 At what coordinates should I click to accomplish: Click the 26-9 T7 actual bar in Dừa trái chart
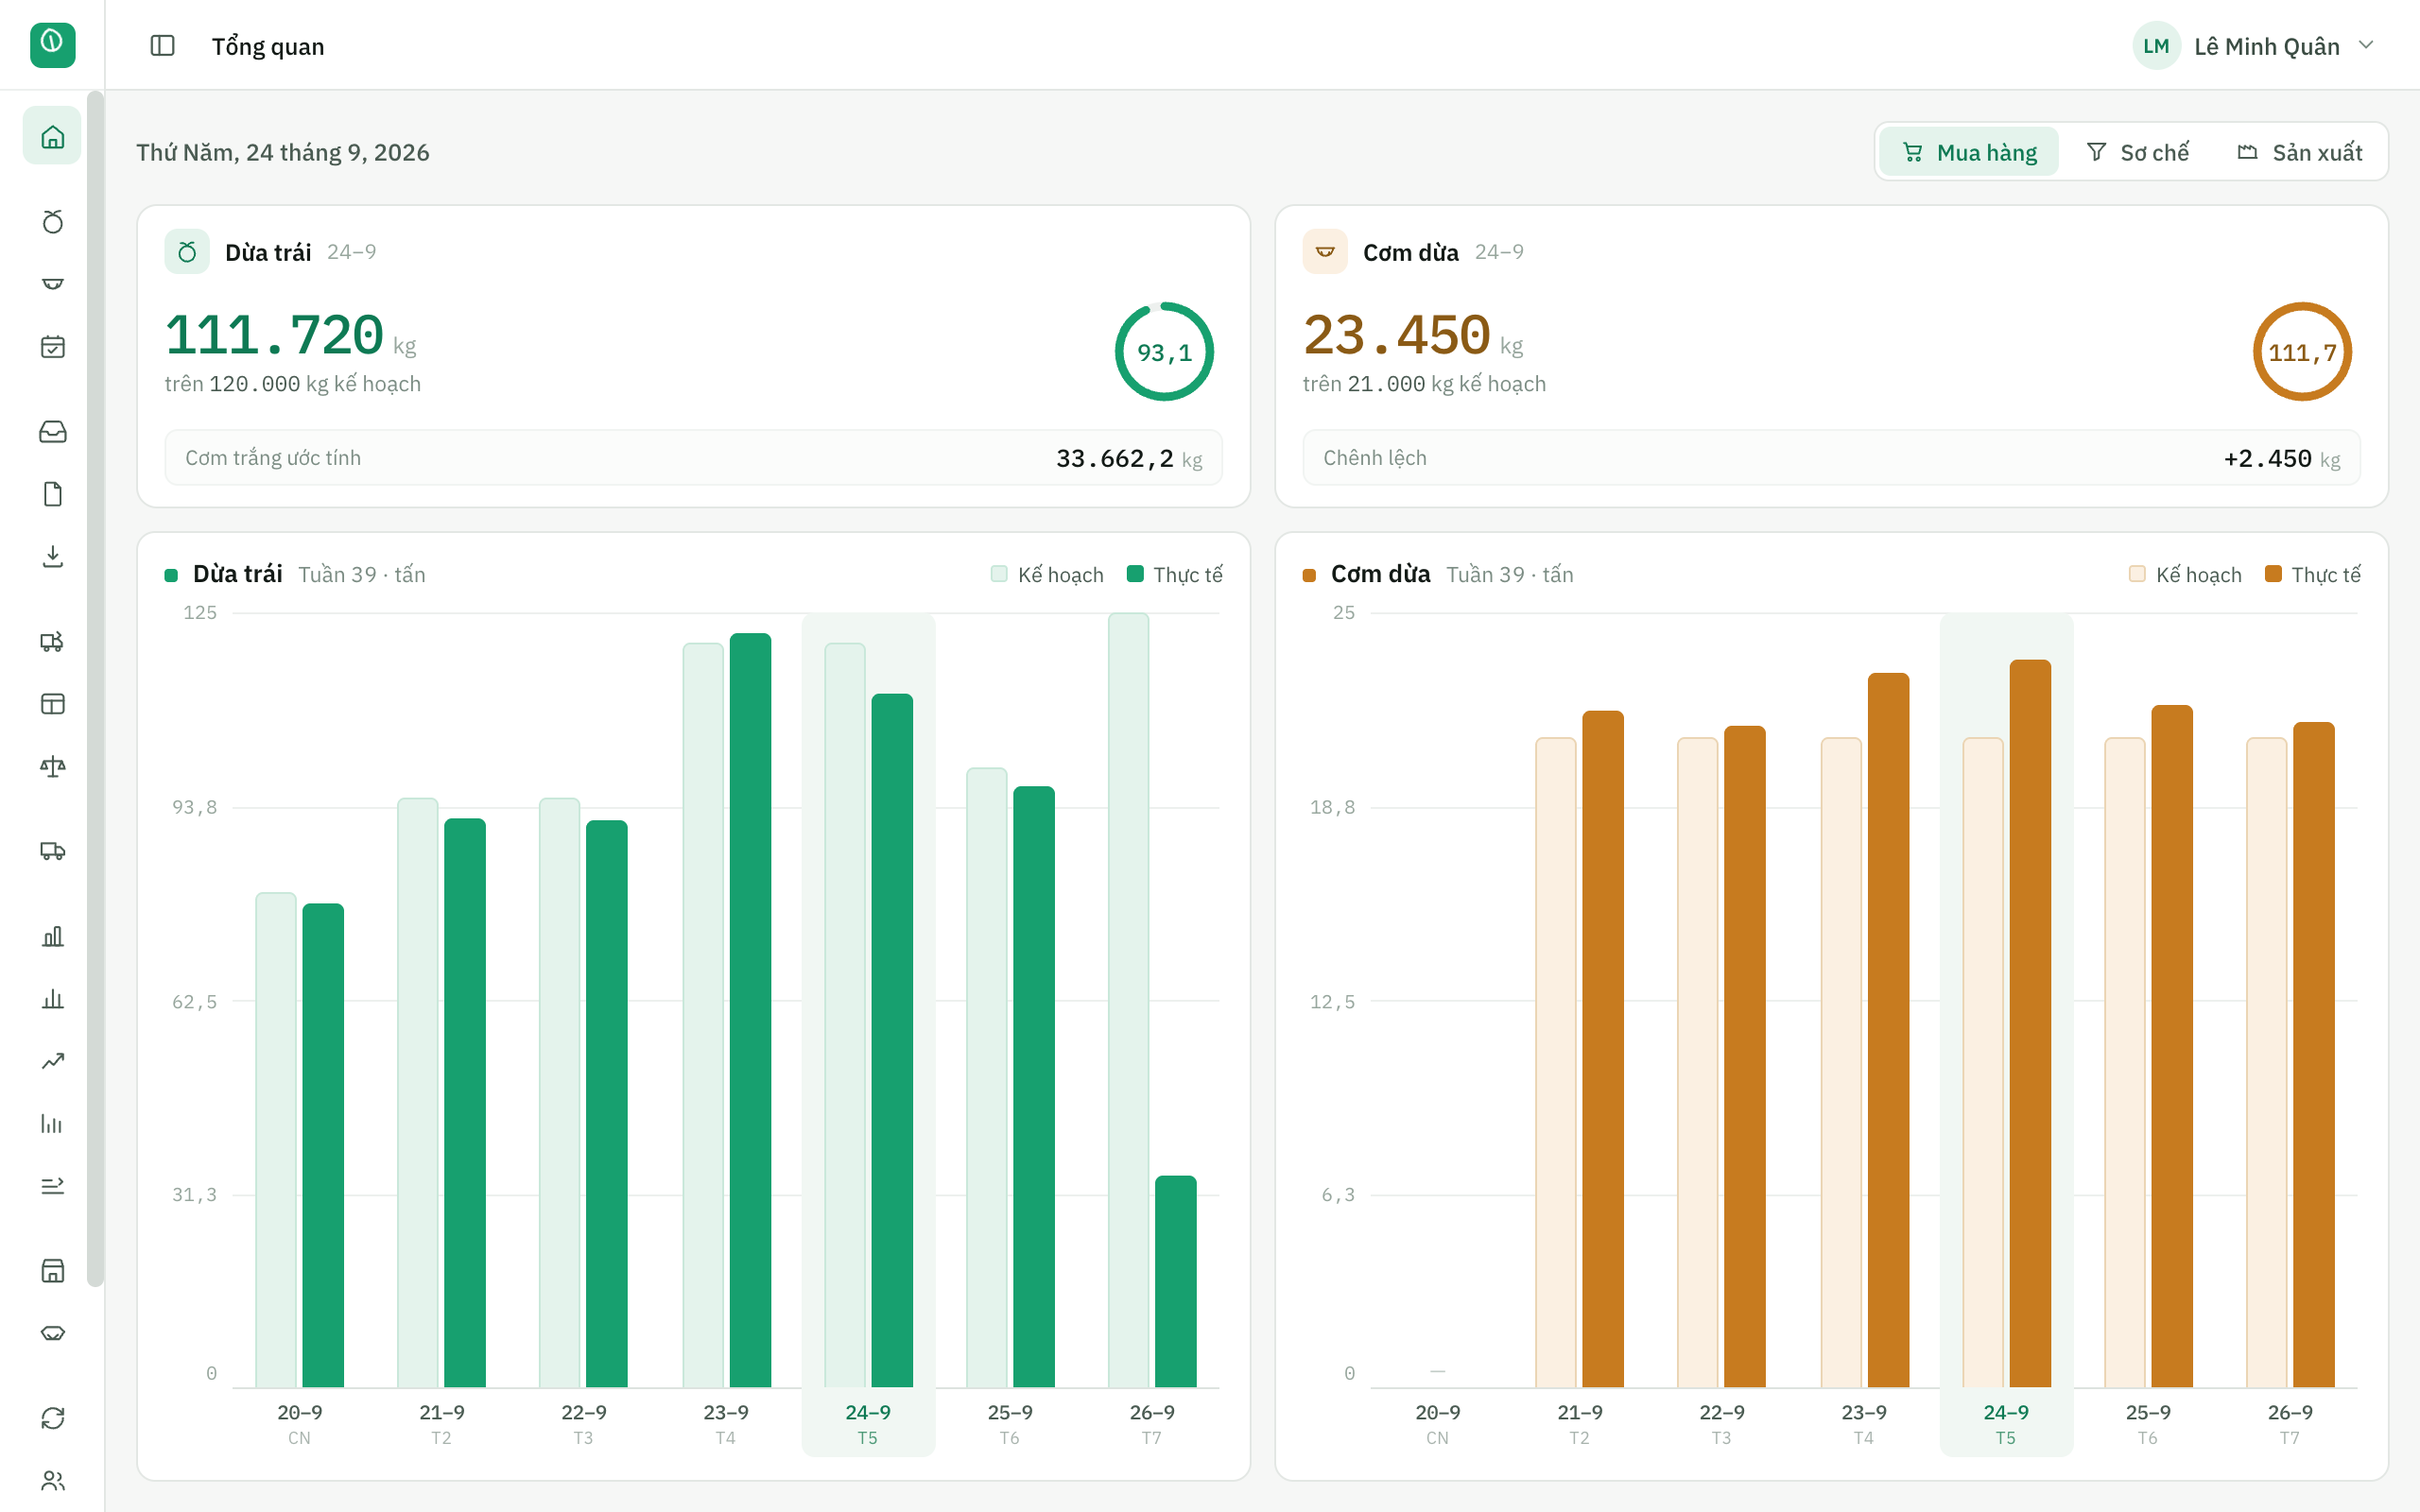click(x=1175, y=1282)
